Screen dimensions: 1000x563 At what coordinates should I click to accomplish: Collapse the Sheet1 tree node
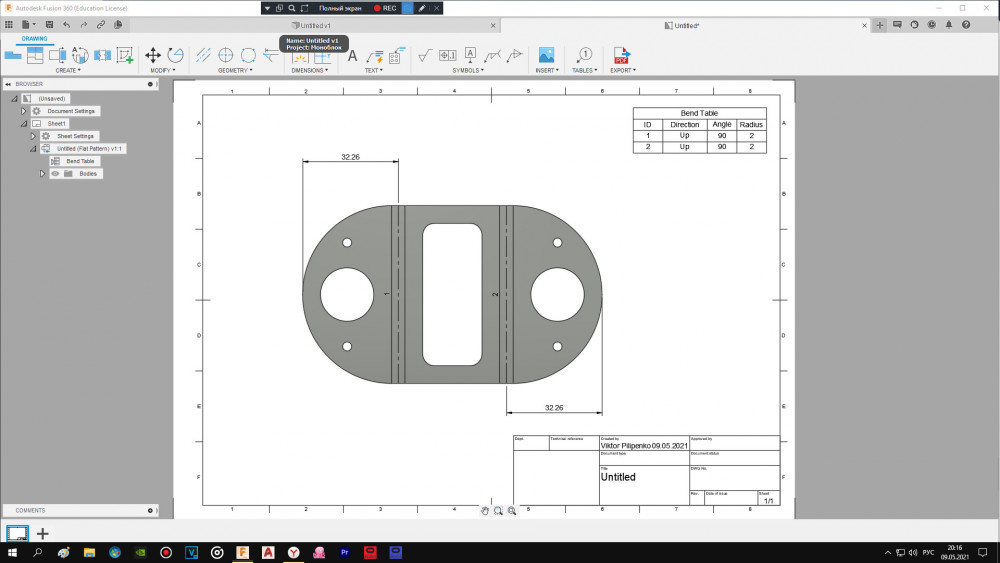pos(24,124)
